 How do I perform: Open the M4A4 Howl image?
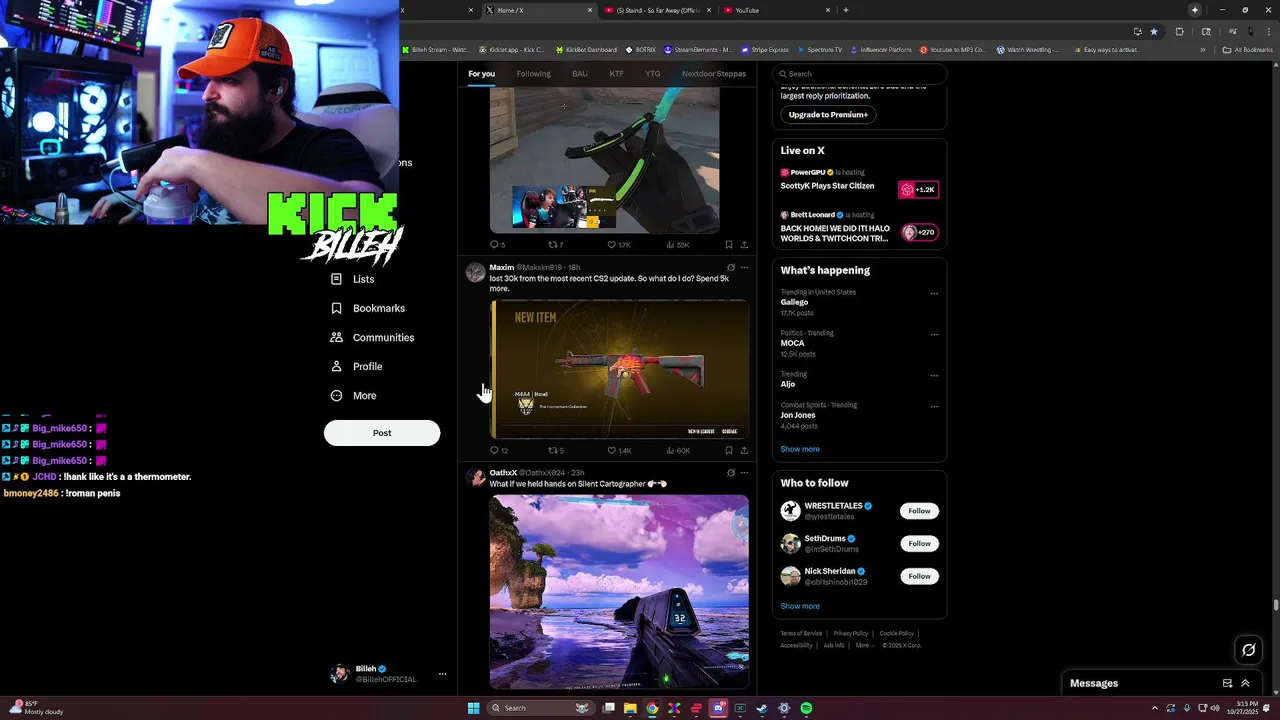click(619, 369)
